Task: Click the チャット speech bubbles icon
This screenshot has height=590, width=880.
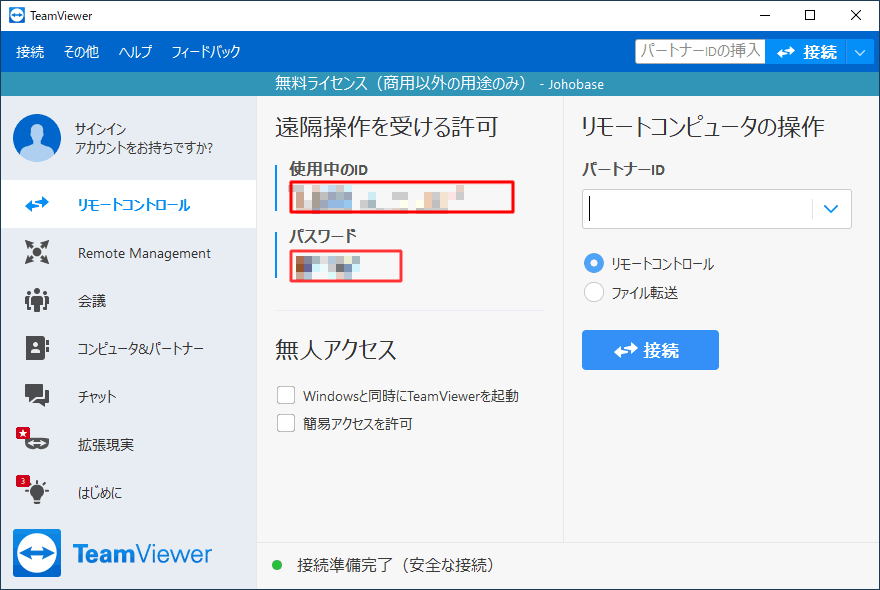Action: coord(37,395)
